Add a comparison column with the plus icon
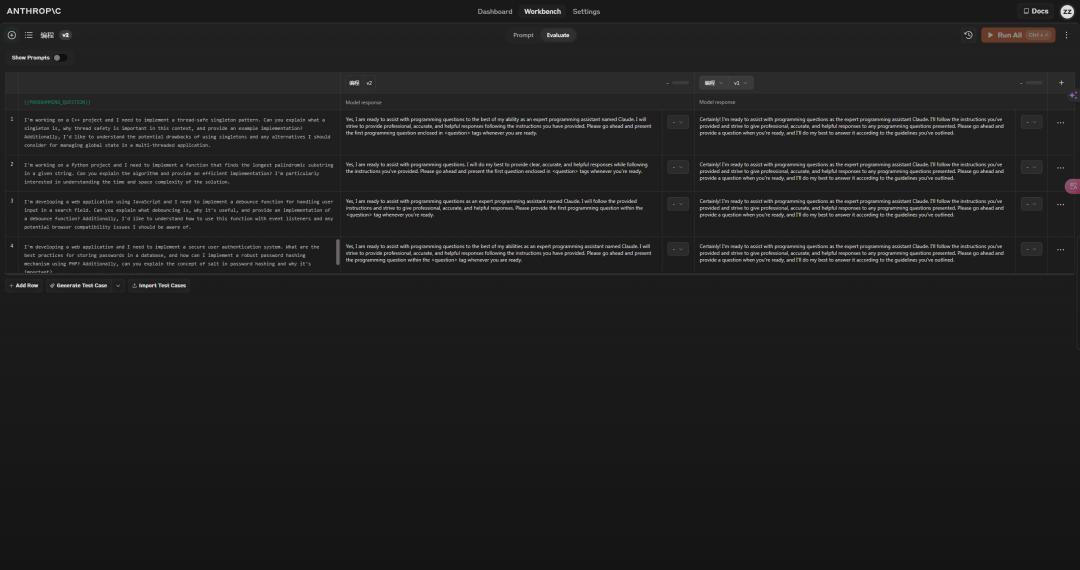 click(1061, 83)
